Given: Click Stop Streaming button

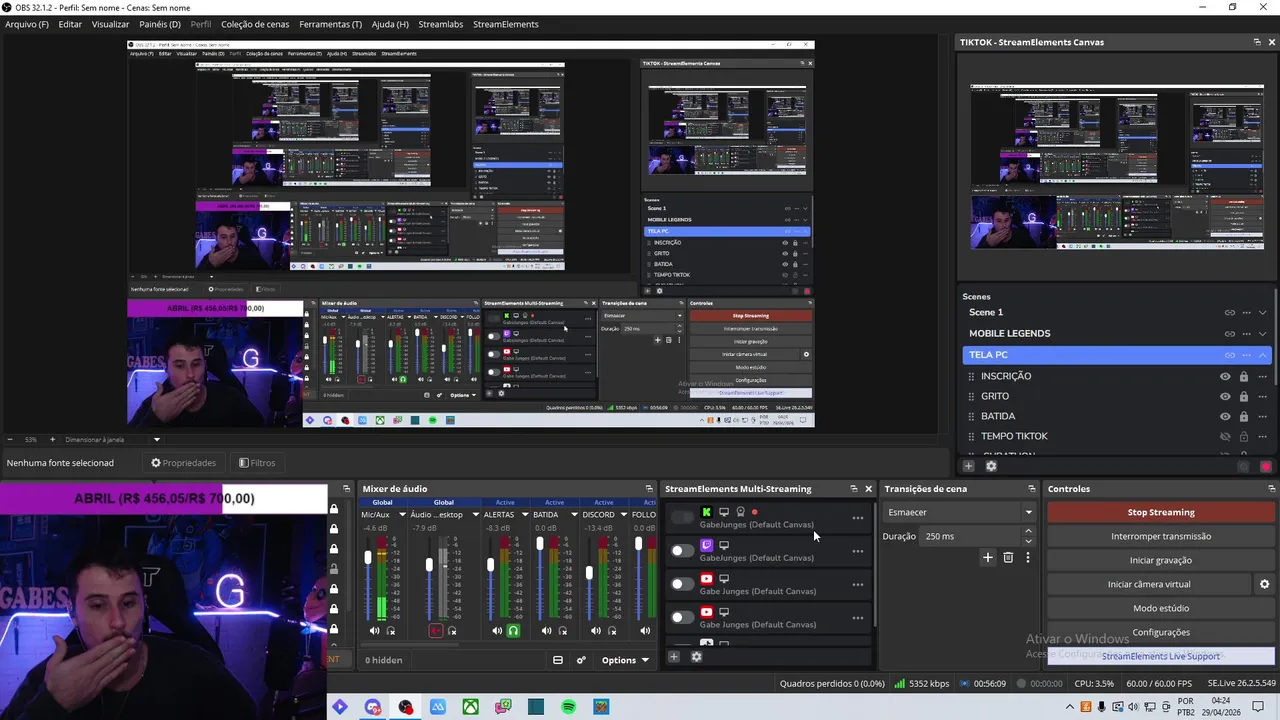Looking at the screenshot, I should click(1161, 512).
